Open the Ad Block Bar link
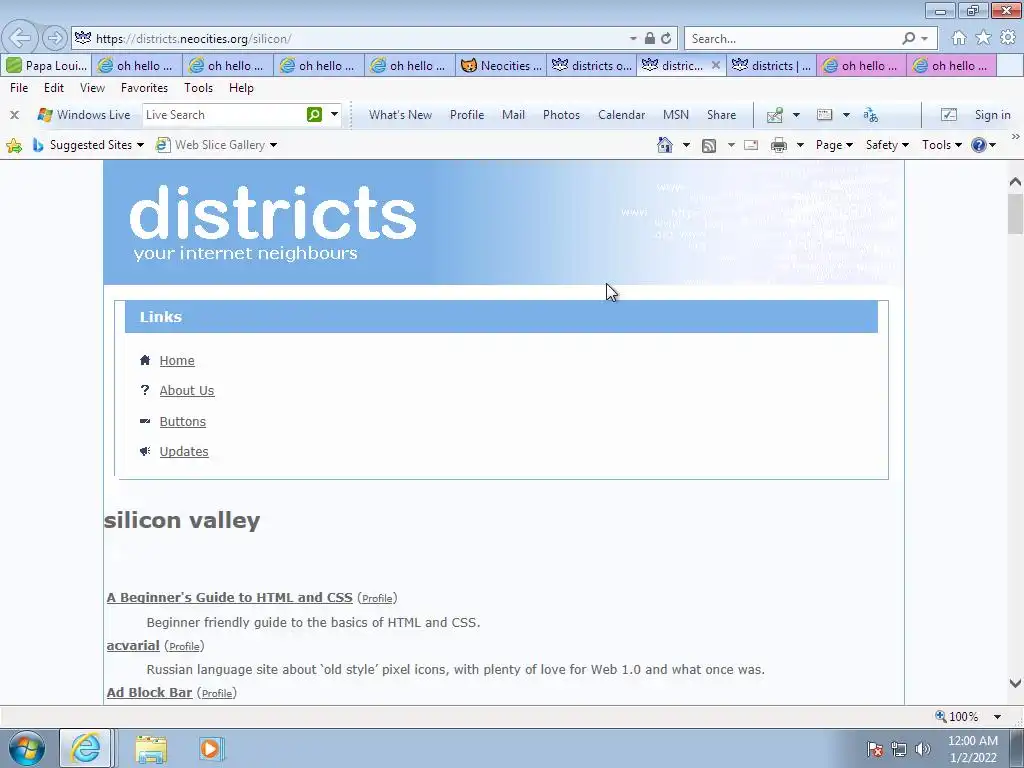This screenshot has height=768, width=1024. click(x=150, y=692)
